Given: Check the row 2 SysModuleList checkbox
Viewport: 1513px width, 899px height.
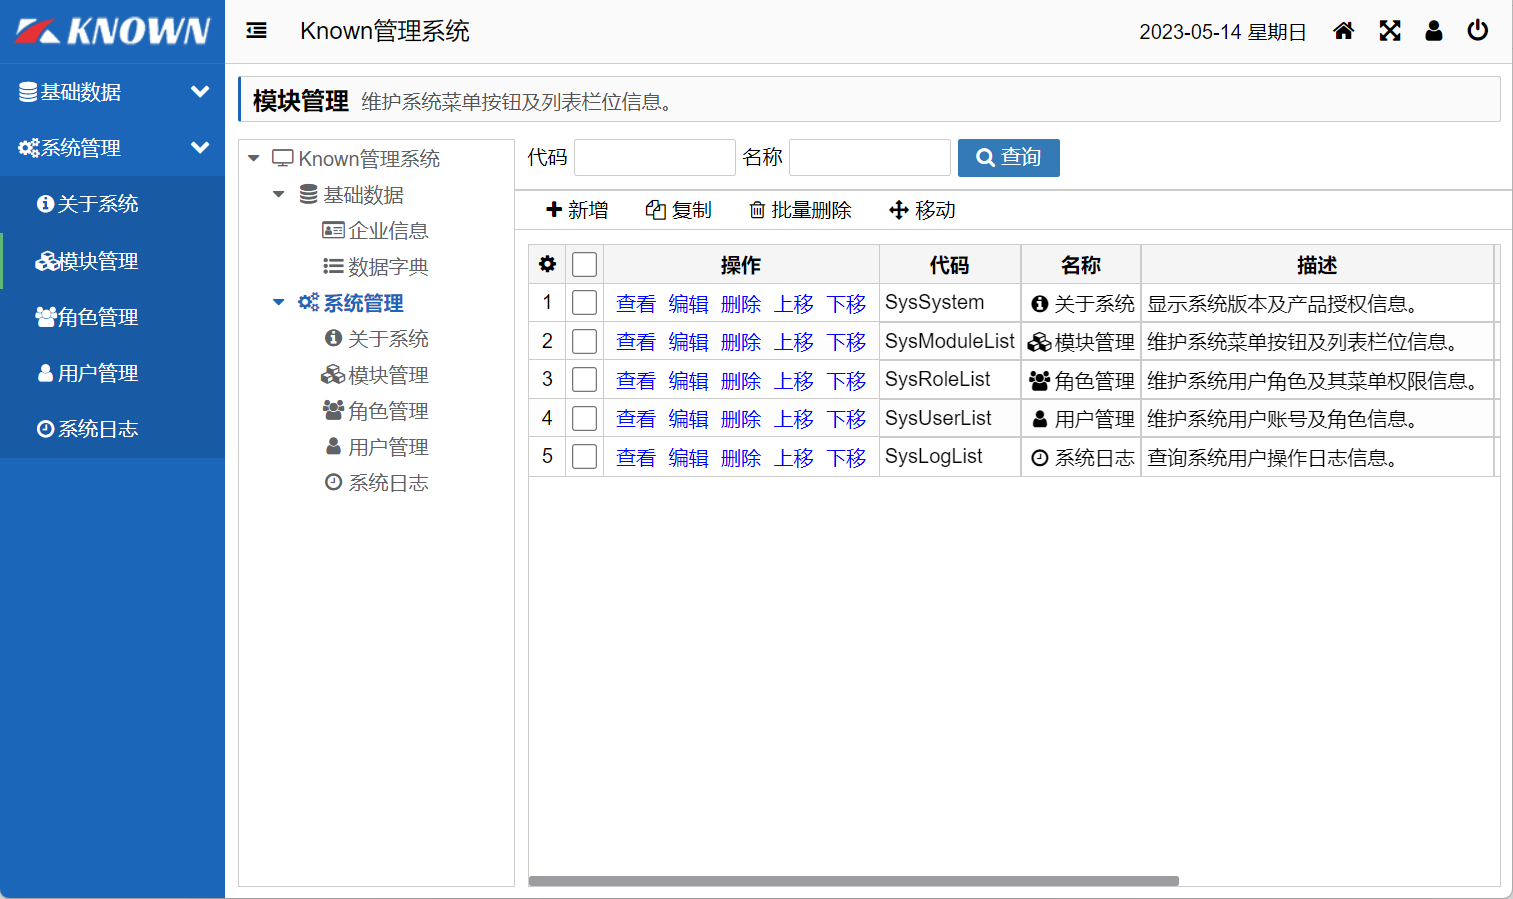Looking at the screenshot, I should click(x=584, y=342).
